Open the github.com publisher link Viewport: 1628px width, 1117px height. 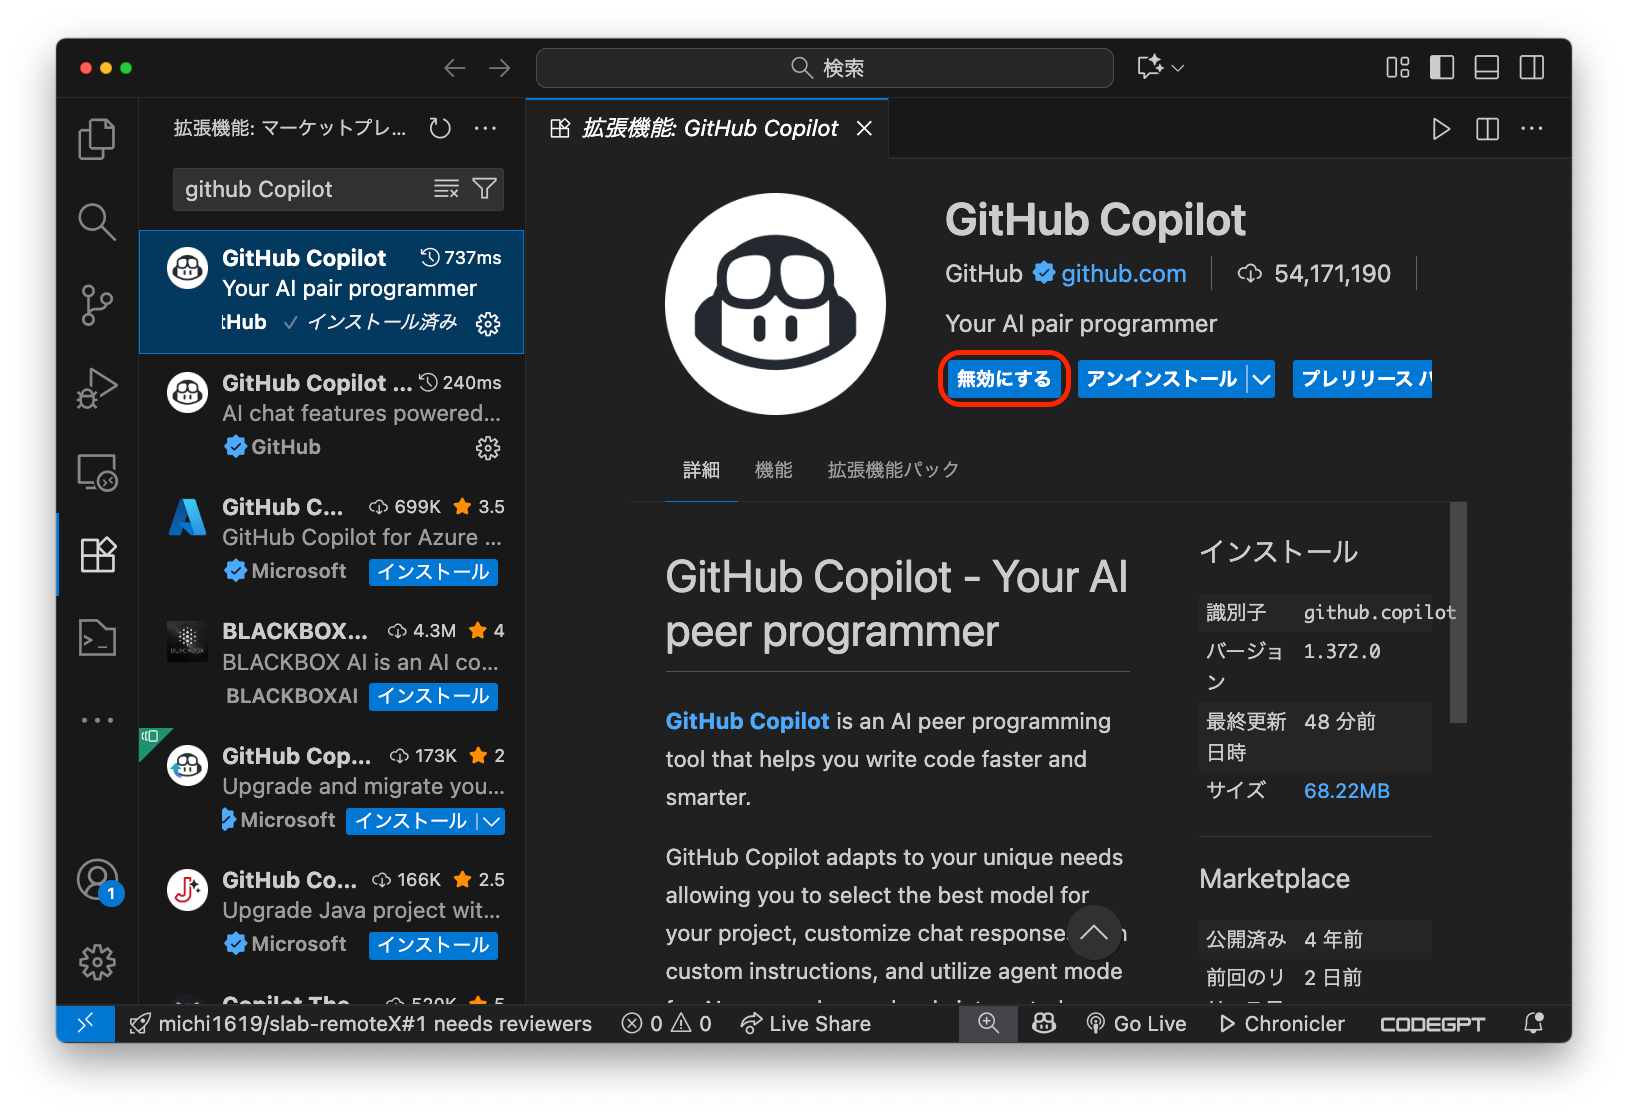1123,274
